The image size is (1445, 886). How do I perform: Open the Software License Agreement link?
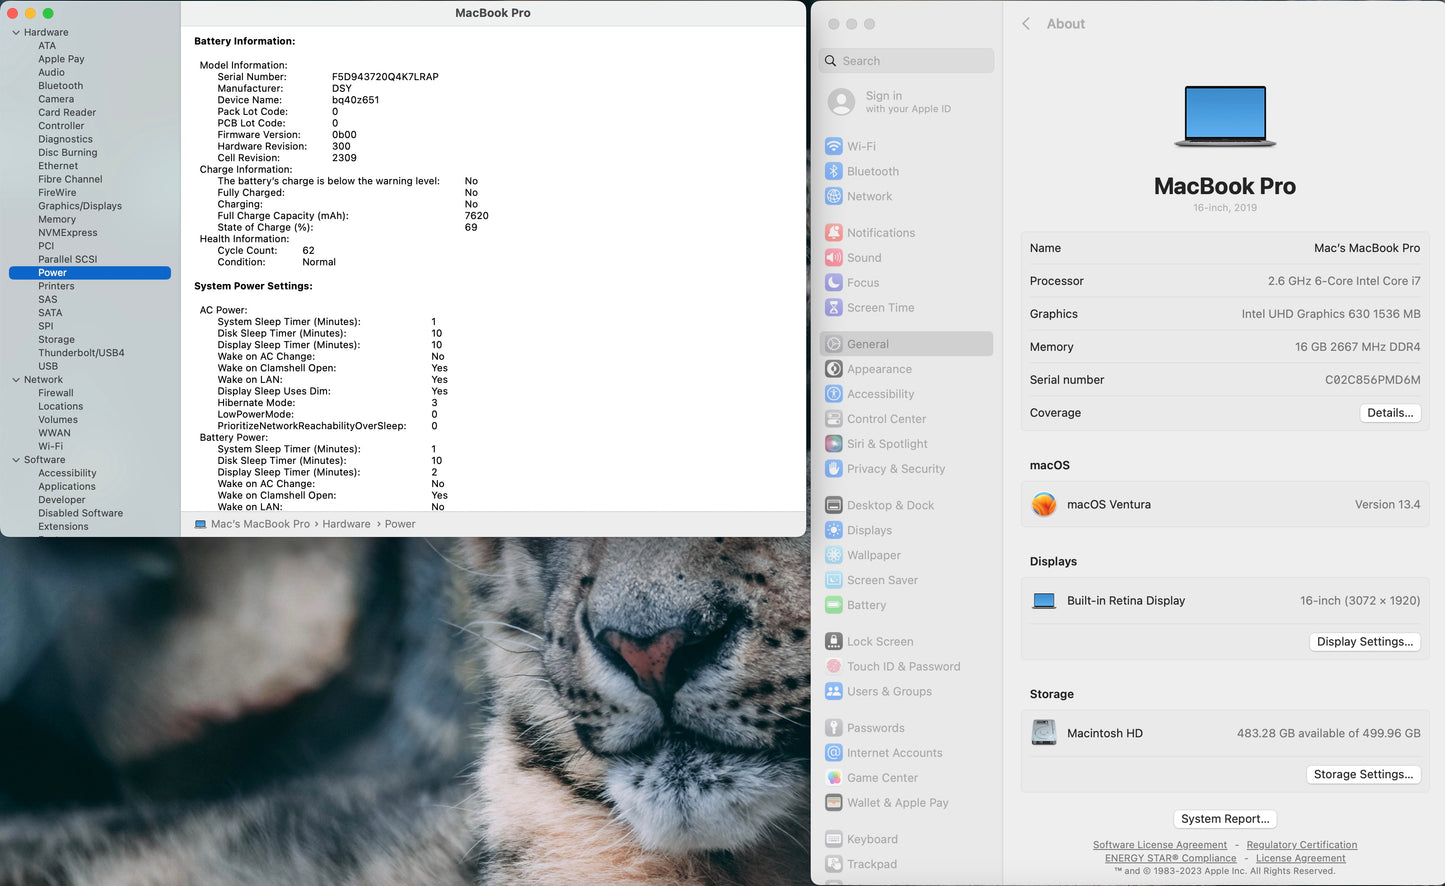(1159, 845)
